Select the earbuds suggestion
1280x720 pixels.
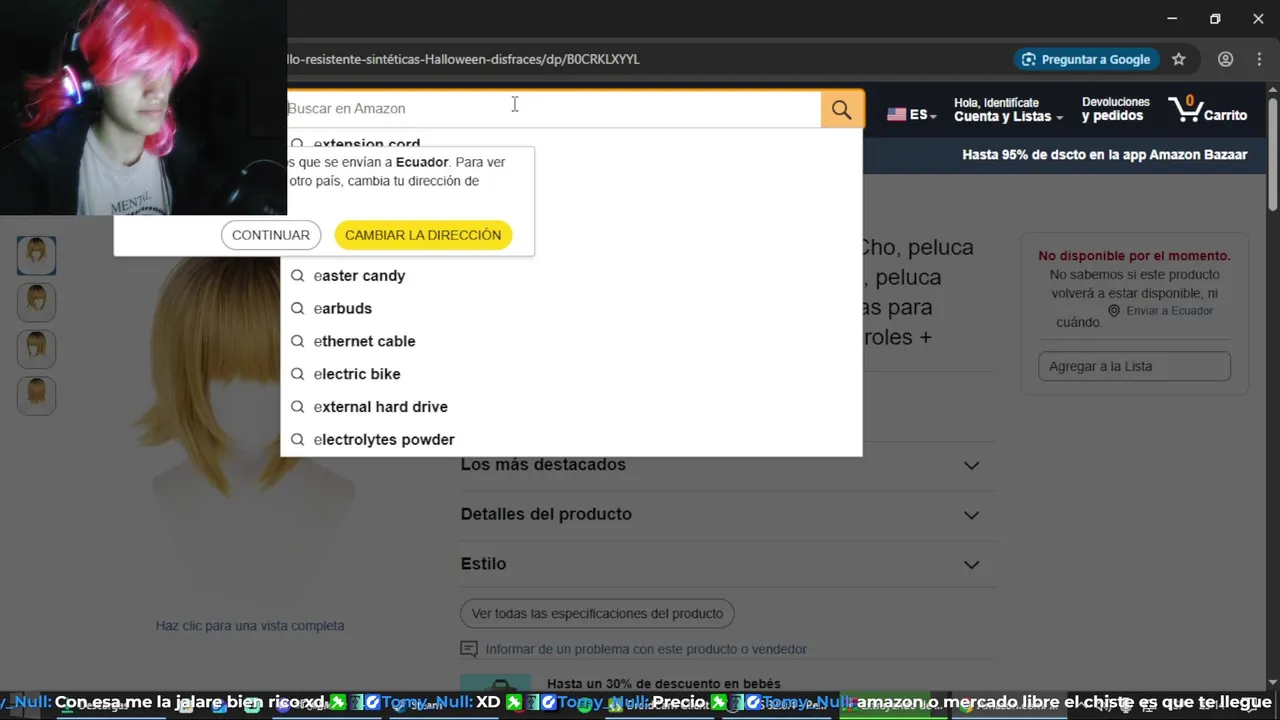pyautogui.click(x=571, y=309)
